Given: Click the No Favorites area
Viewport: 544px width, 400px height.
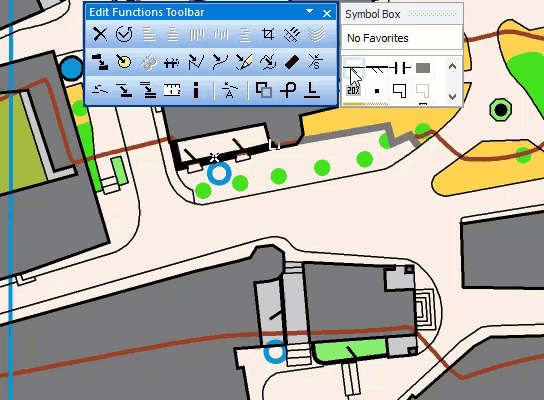Looking at the screenshot, I should (402, 38).
